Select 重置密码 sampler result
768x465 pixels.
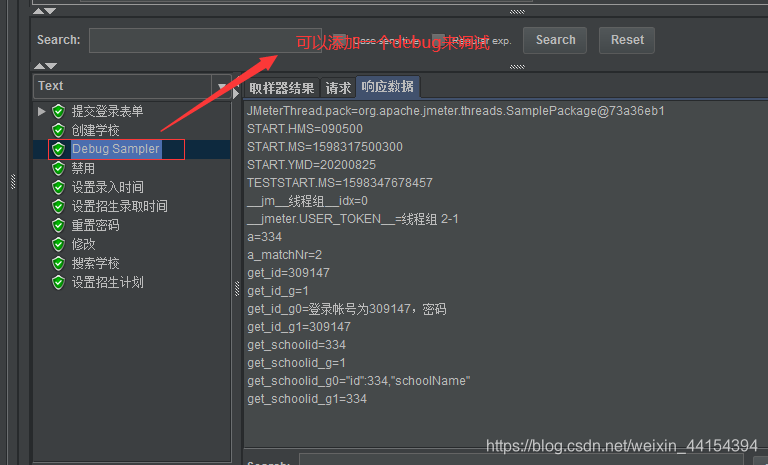click(x=96, y=225)
